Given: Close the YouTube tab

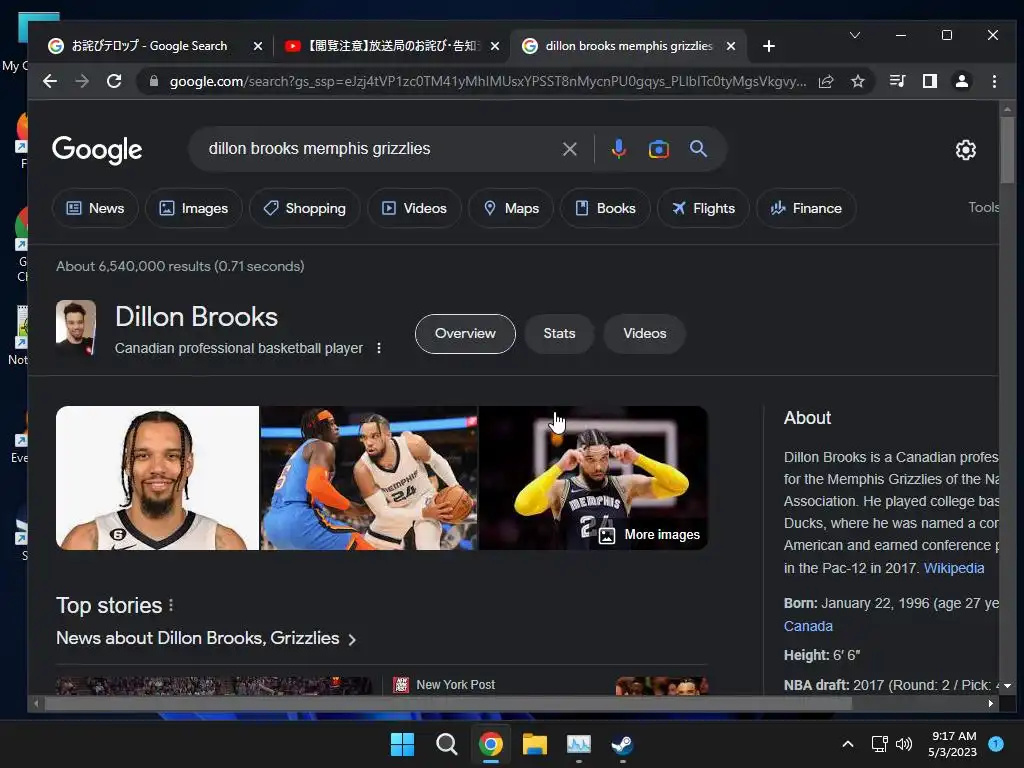Looking at the screenshot, I should pos(495,46).
